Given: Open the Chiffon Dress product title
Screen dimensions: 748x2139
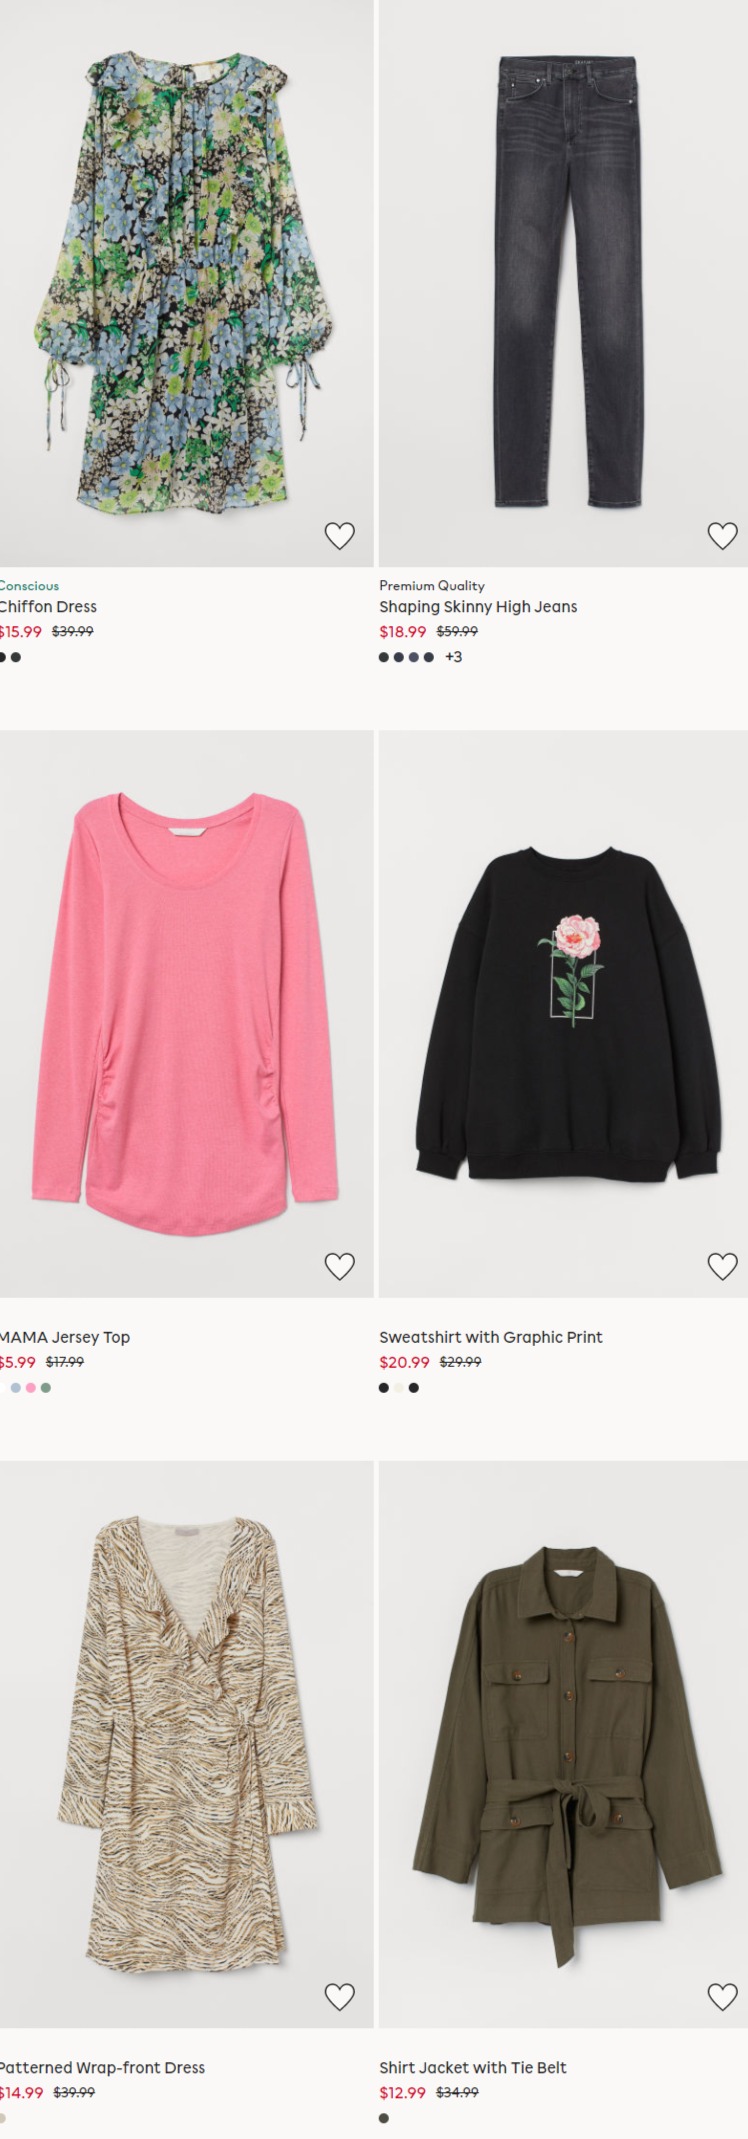Looking at the screenshot, I should pos(48,607).
